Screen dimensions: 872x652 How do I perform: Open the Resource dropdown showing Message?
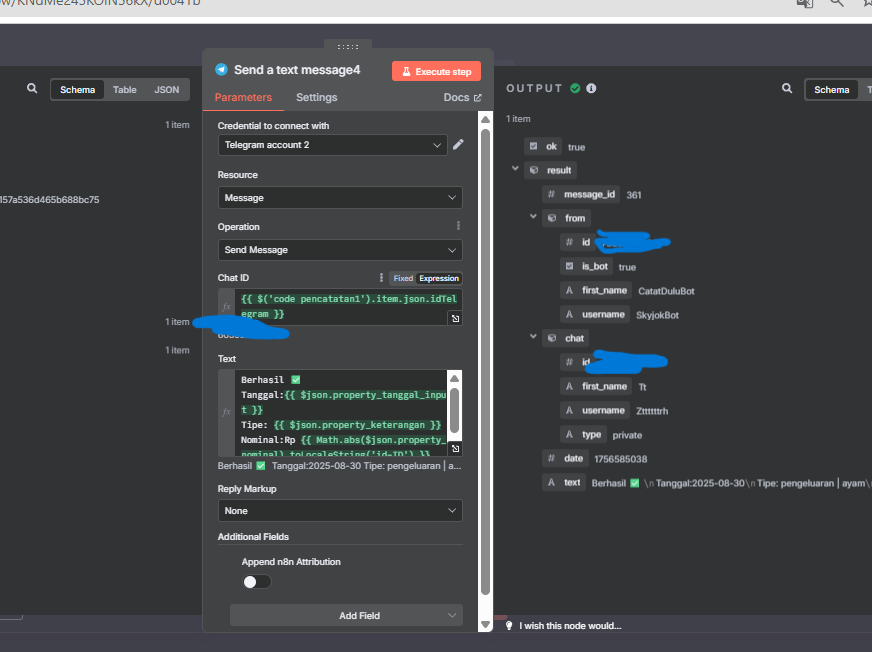click(340, 198)
